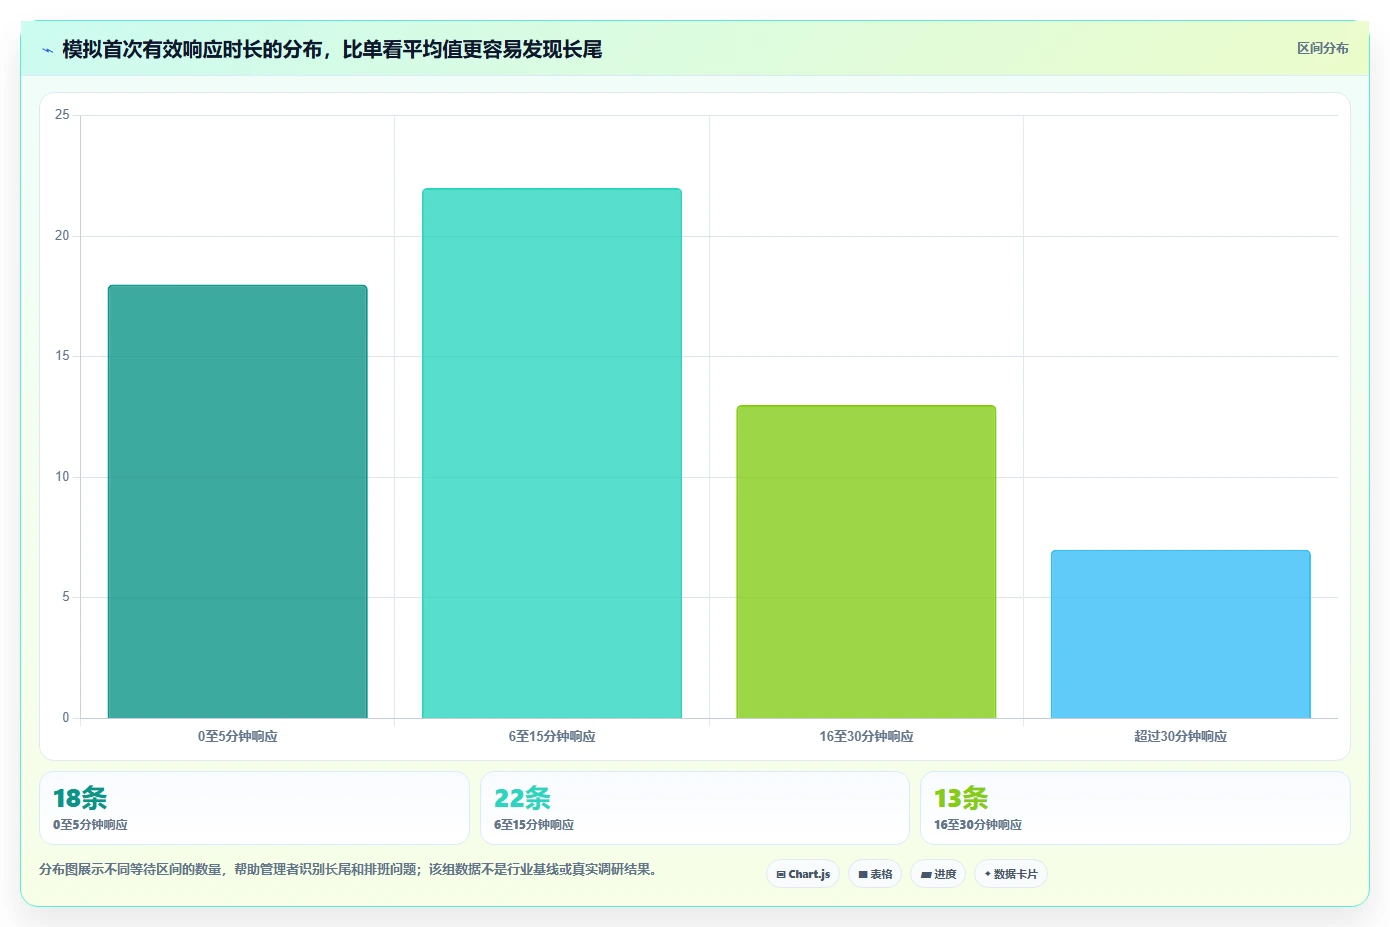The height and width of the screenshot is (927, 1390).
Task: Click the x-axis label 0至5分钟响应
Action: [x=238, y=736]
